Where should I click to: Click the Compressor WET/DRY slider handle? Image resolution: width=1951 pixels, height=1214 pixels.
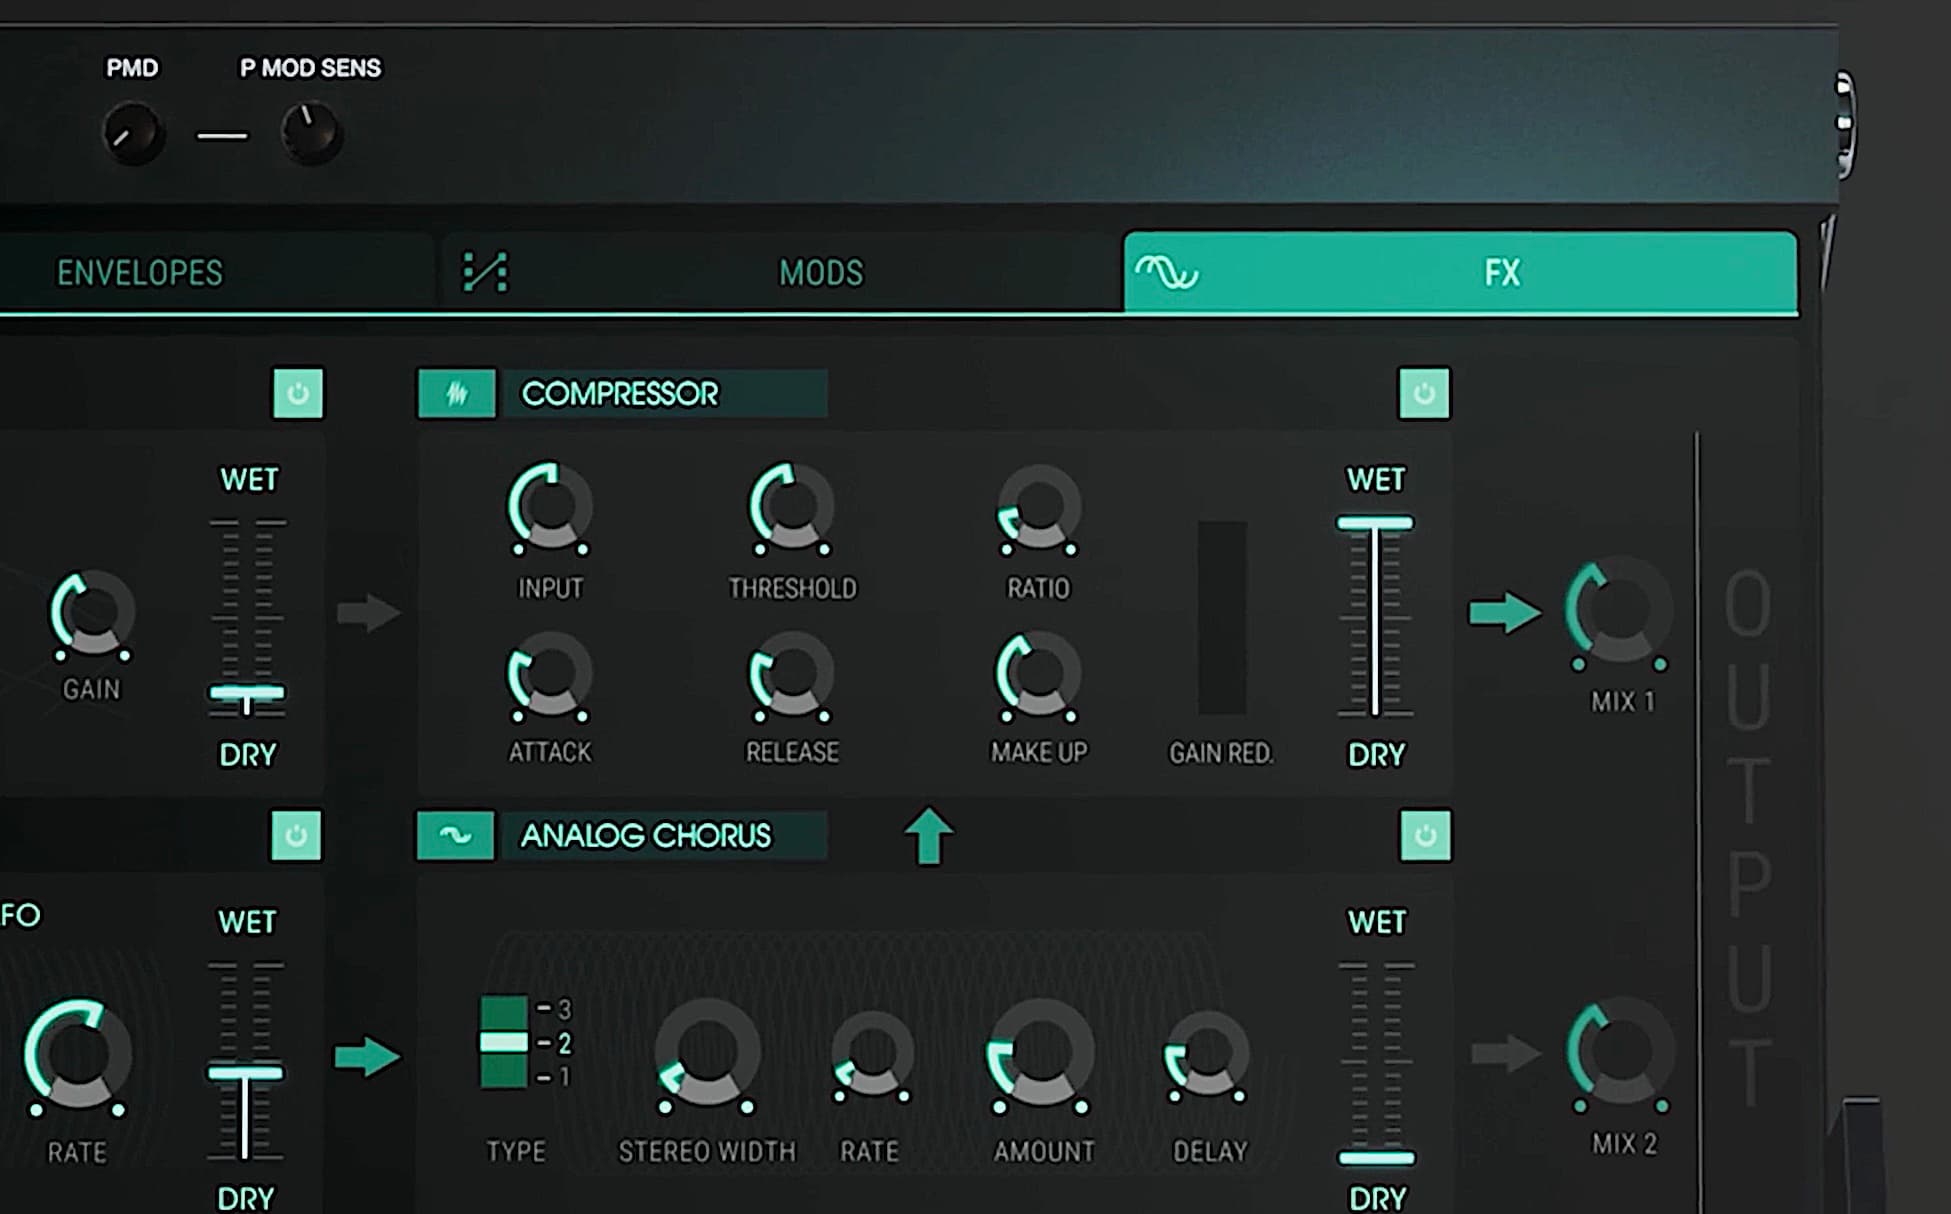click(x=1375, y=523)
